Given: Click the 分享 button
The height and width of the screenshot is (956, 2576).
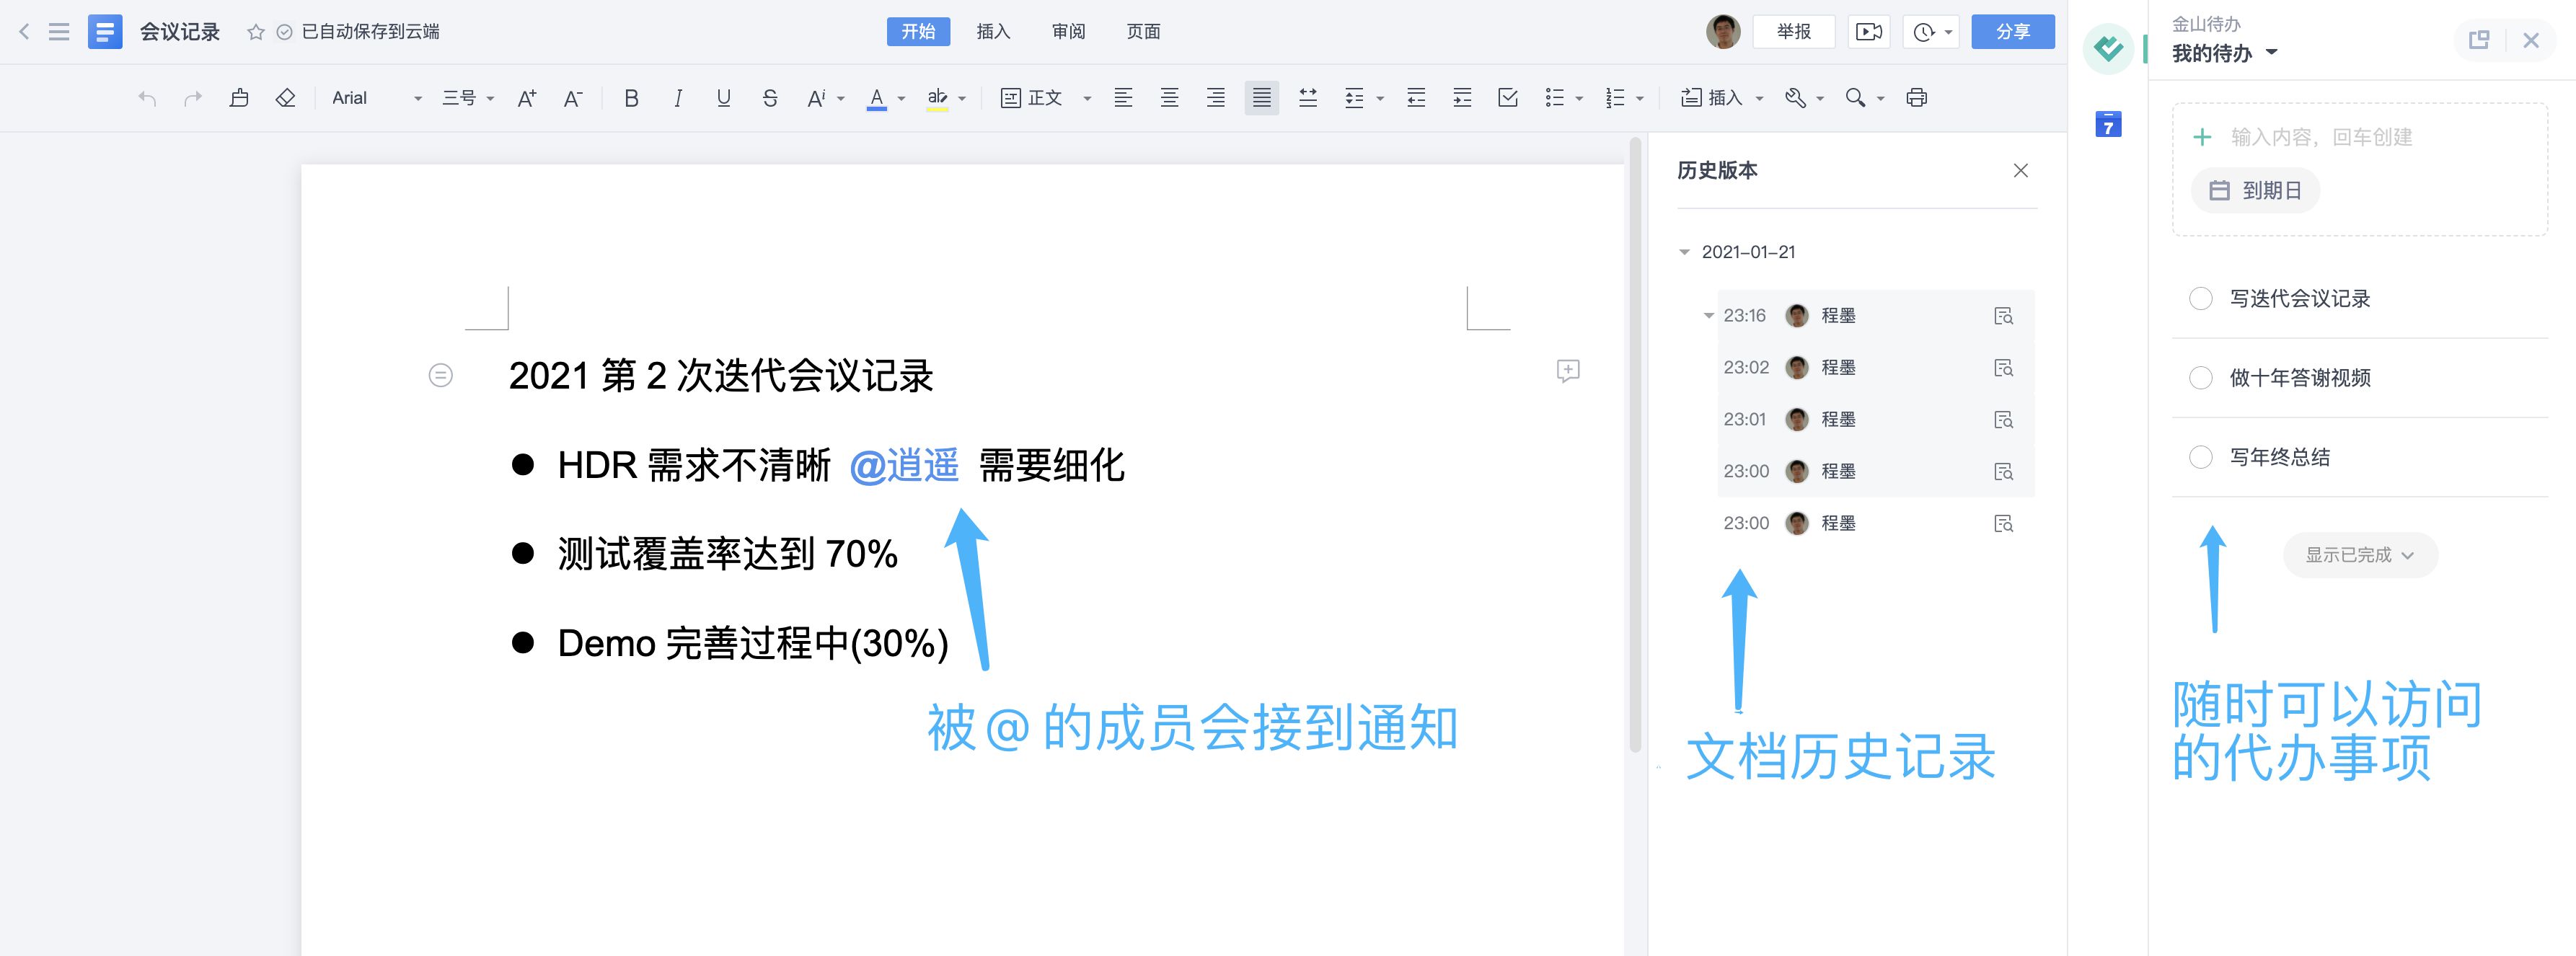Looking at the screenshot, I should 2013,32.
